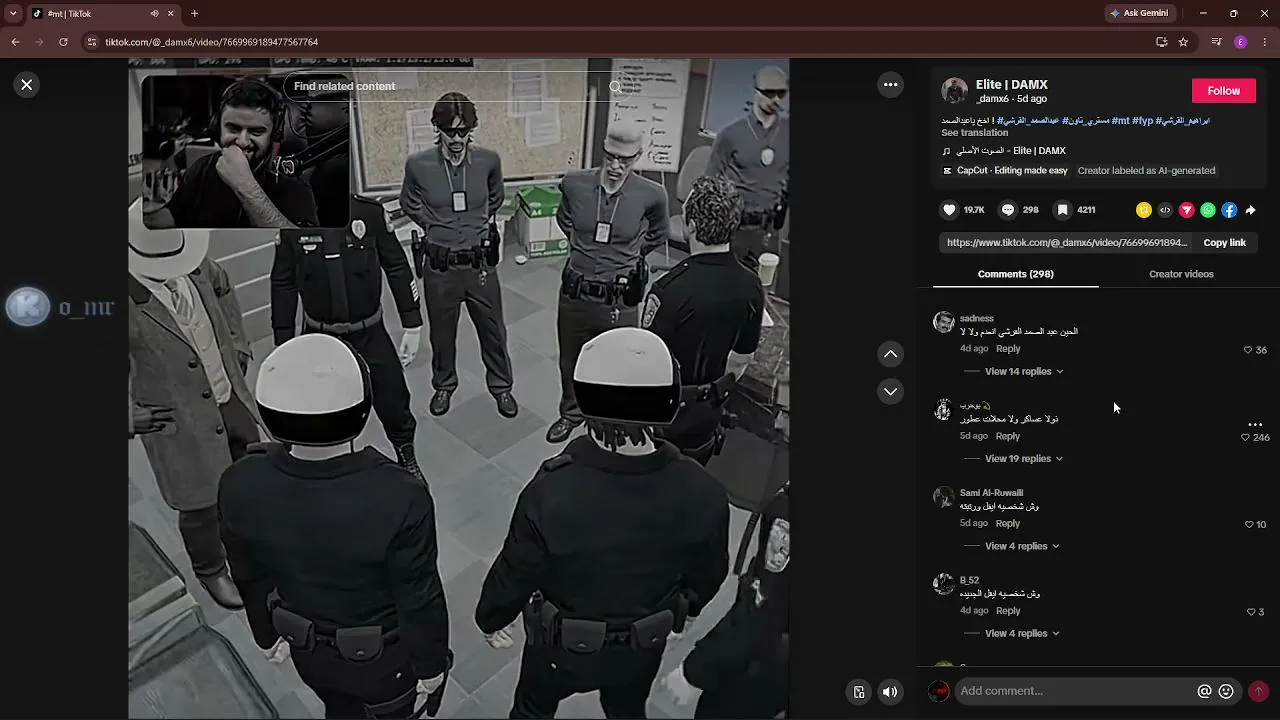Click the search magnifier in Find related content
Image resolution: width=1280 pixels, height=720 pixels.
616,86
